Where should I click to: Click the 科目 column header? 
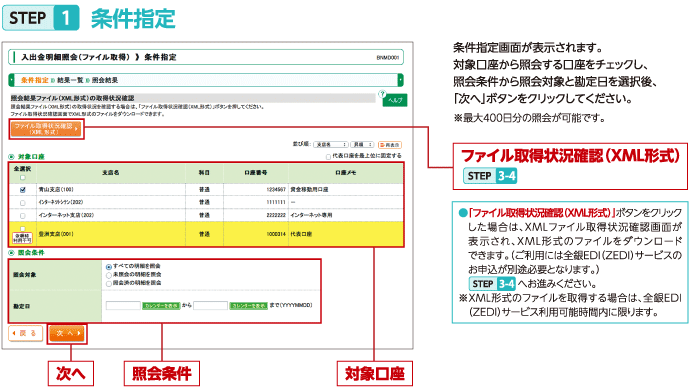point(204,173)
